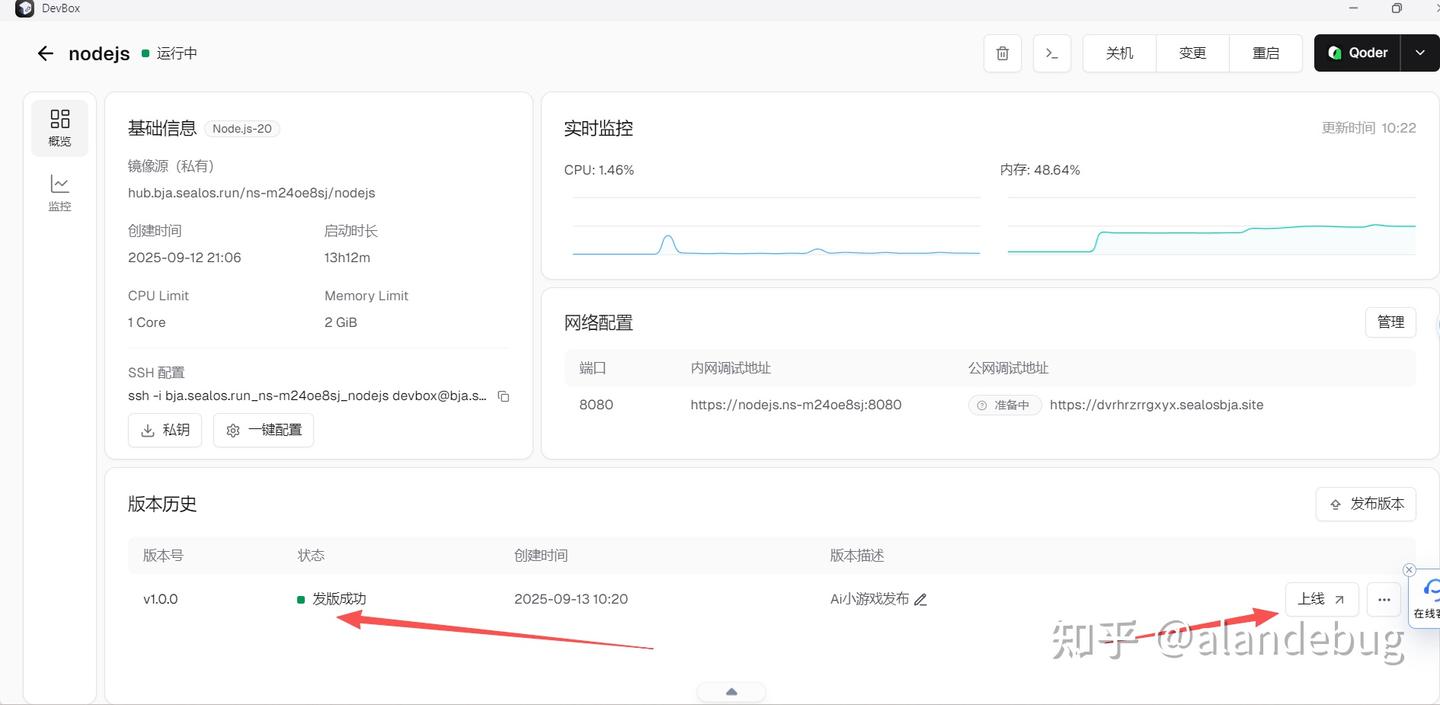Open the 网络配置 管理 management page
The height and width of the screenshot is (705, 1440).
(x=1390, y=322)
